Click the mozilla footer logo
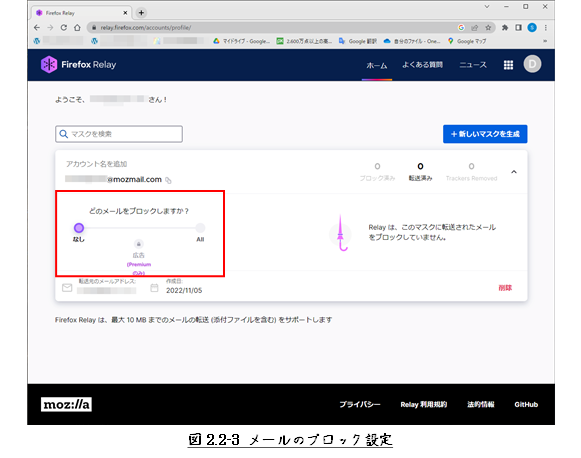The width and height of the screenshot is (581, 458). pyautogui.click(x=66, y=404)
